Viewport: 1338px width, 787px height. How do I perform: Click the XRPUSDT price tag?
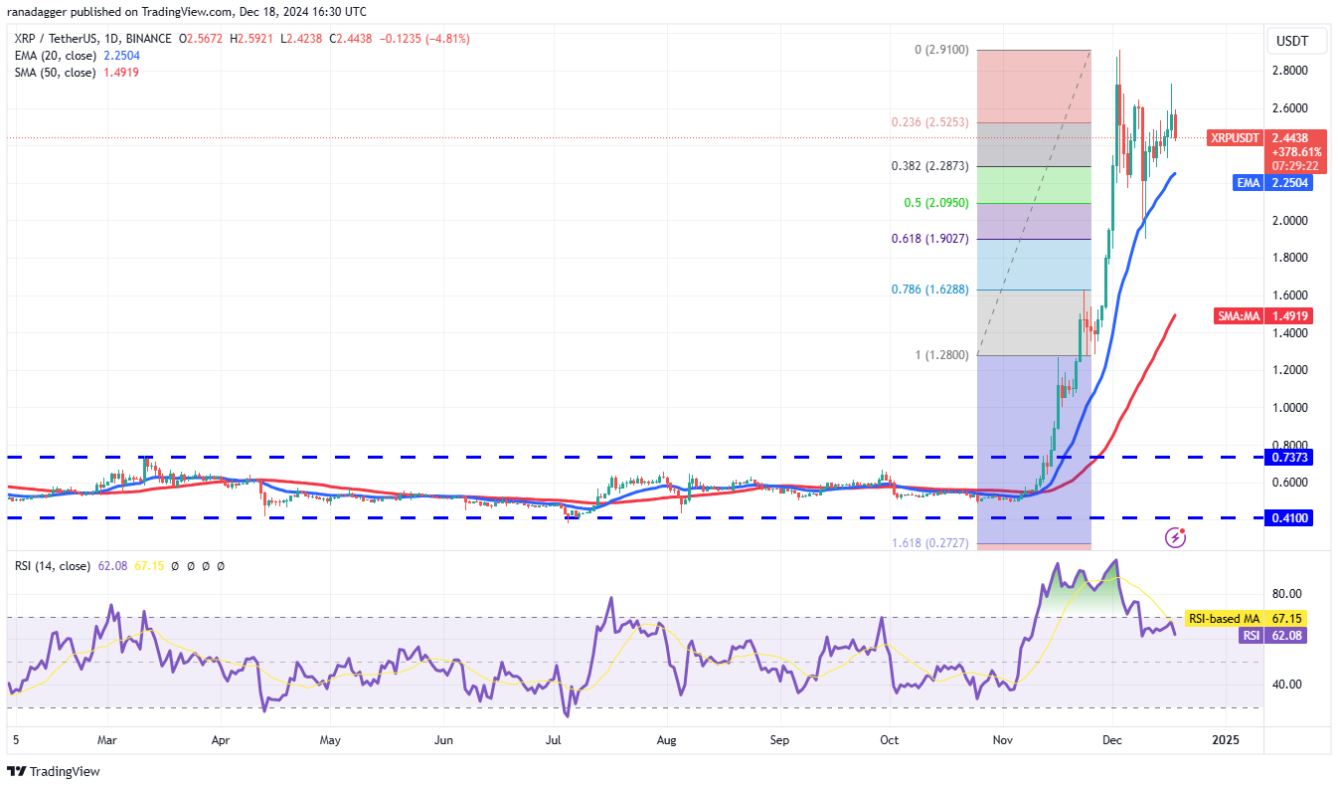(x=1233, y=138)
